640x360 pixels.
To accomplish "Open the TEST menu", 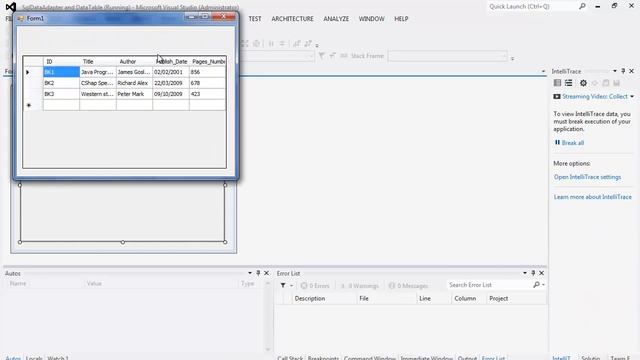I will [x=255, y=19].
